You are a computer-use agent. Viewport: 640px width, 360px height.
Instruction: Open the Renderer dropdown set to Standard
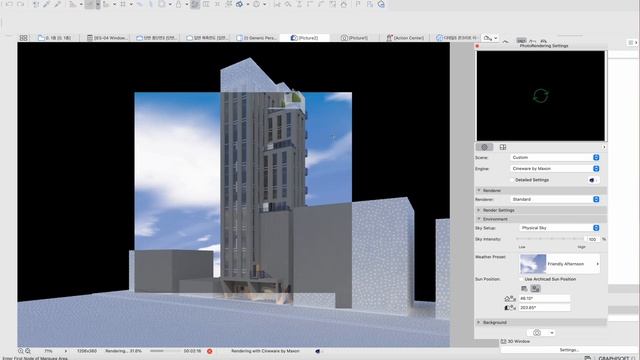coord(555,199)
